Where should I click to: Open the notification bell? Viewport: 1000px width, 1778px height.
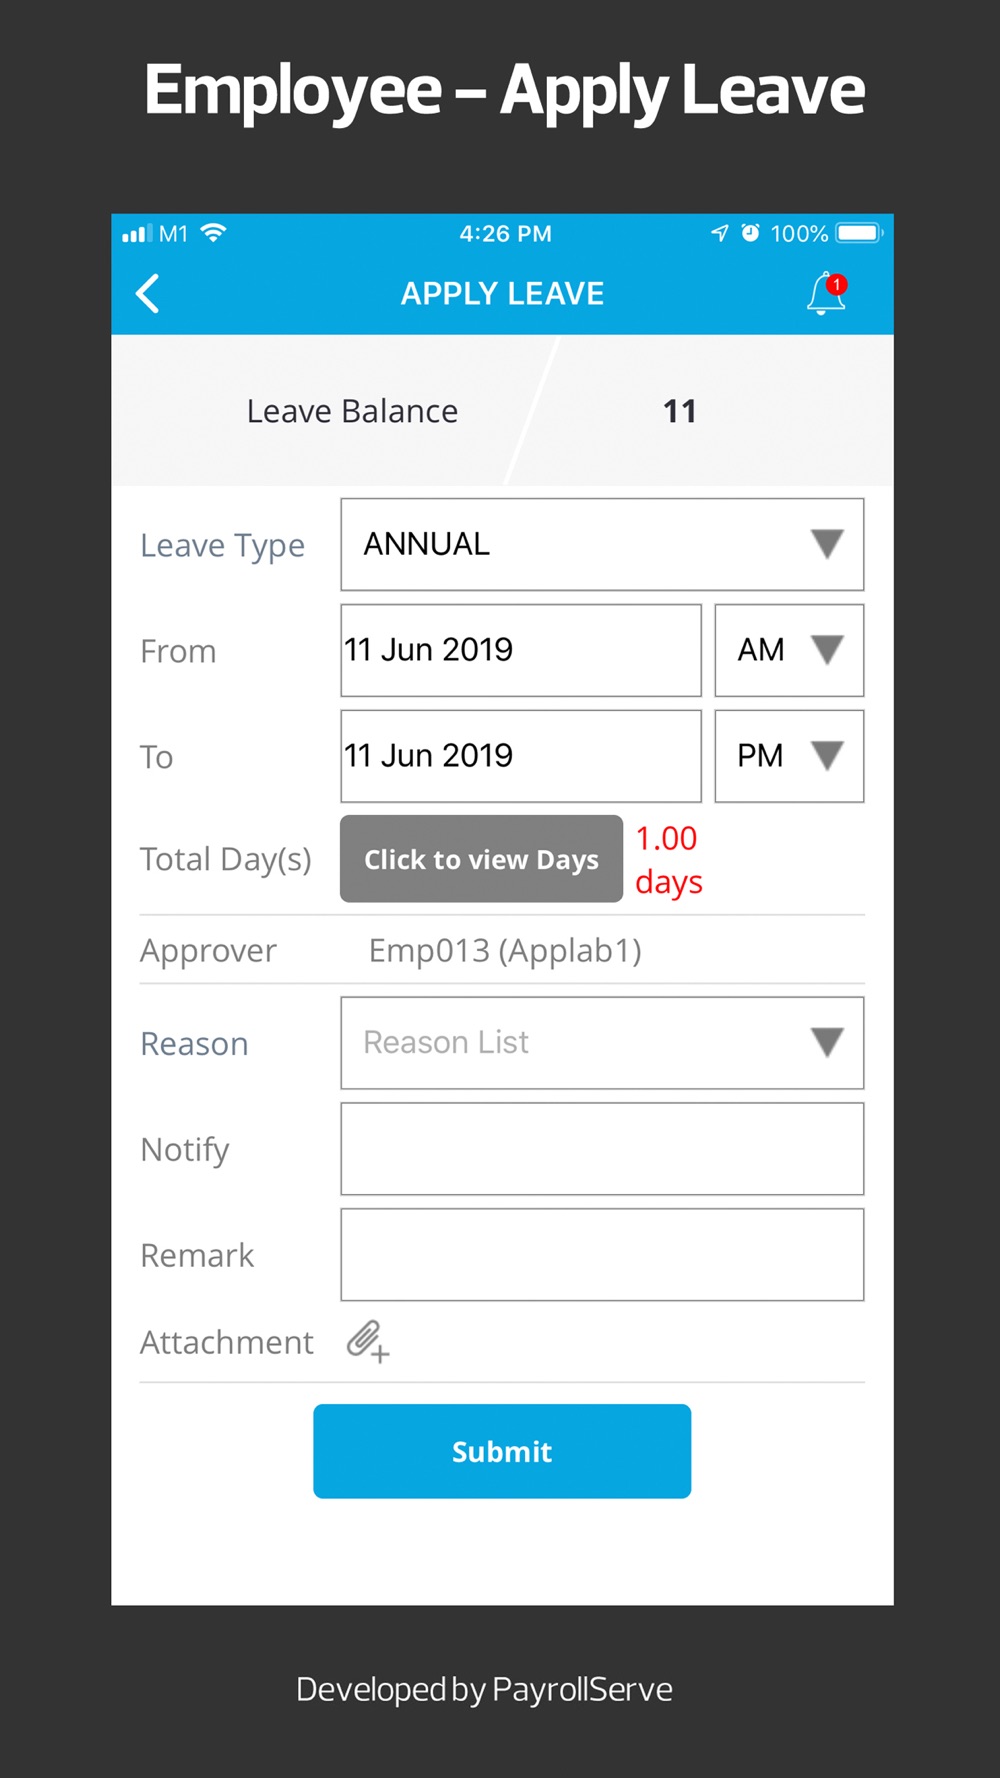click(x=826, y=294)
